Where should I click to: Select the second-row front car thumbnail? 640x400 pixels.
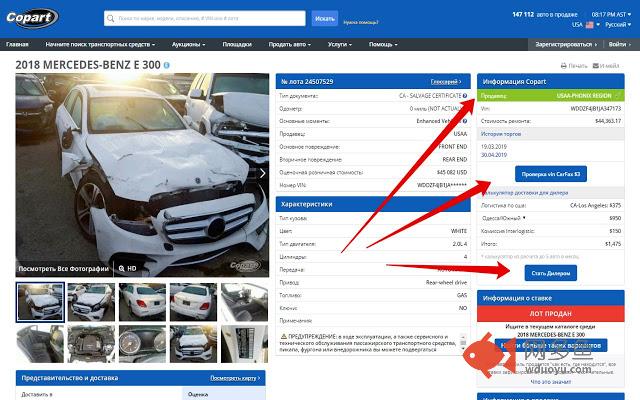[x=193, y=344]
